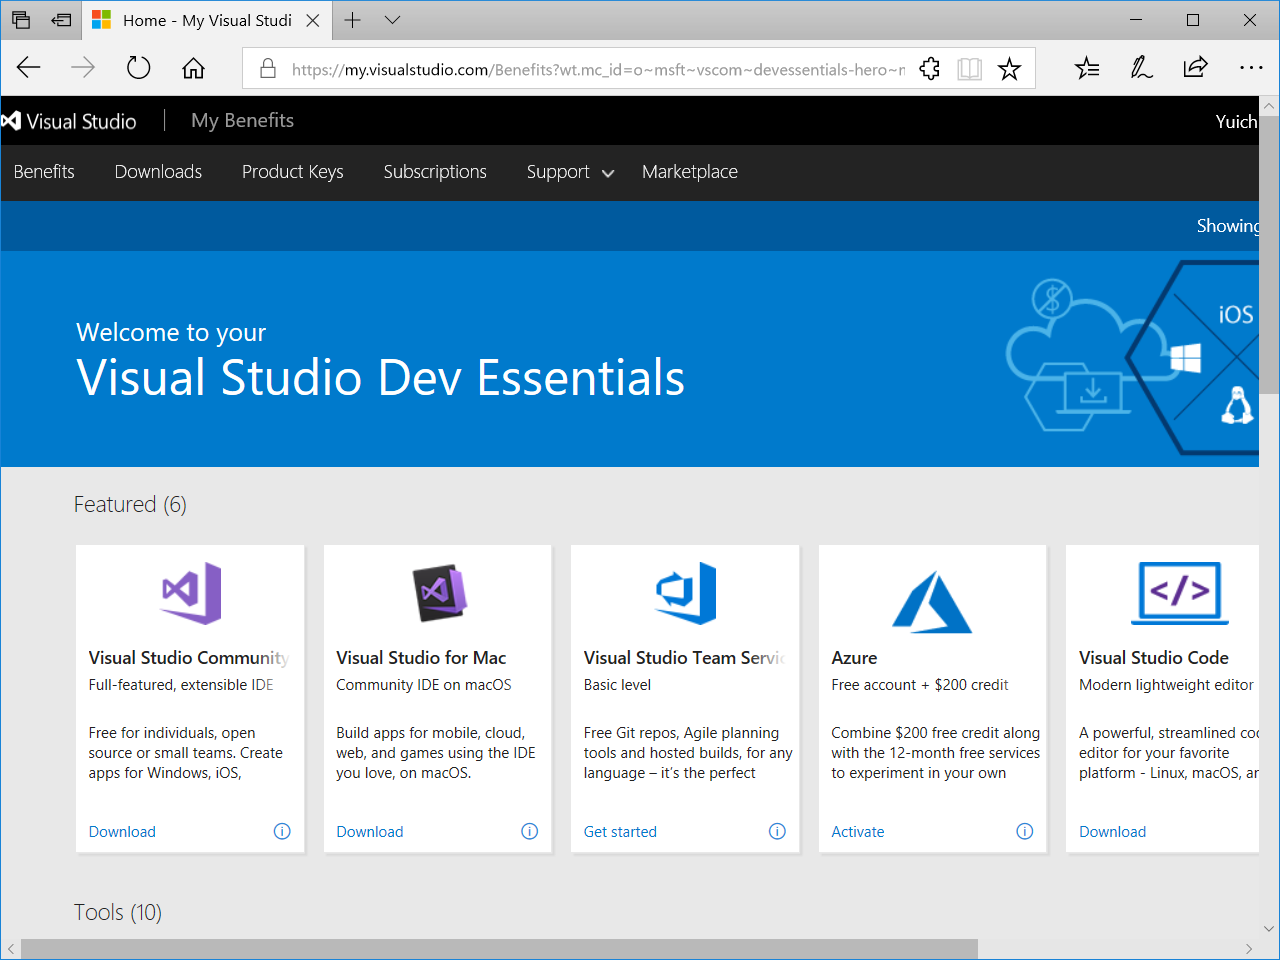Go back to the previous page

click(x=28, y=68)
